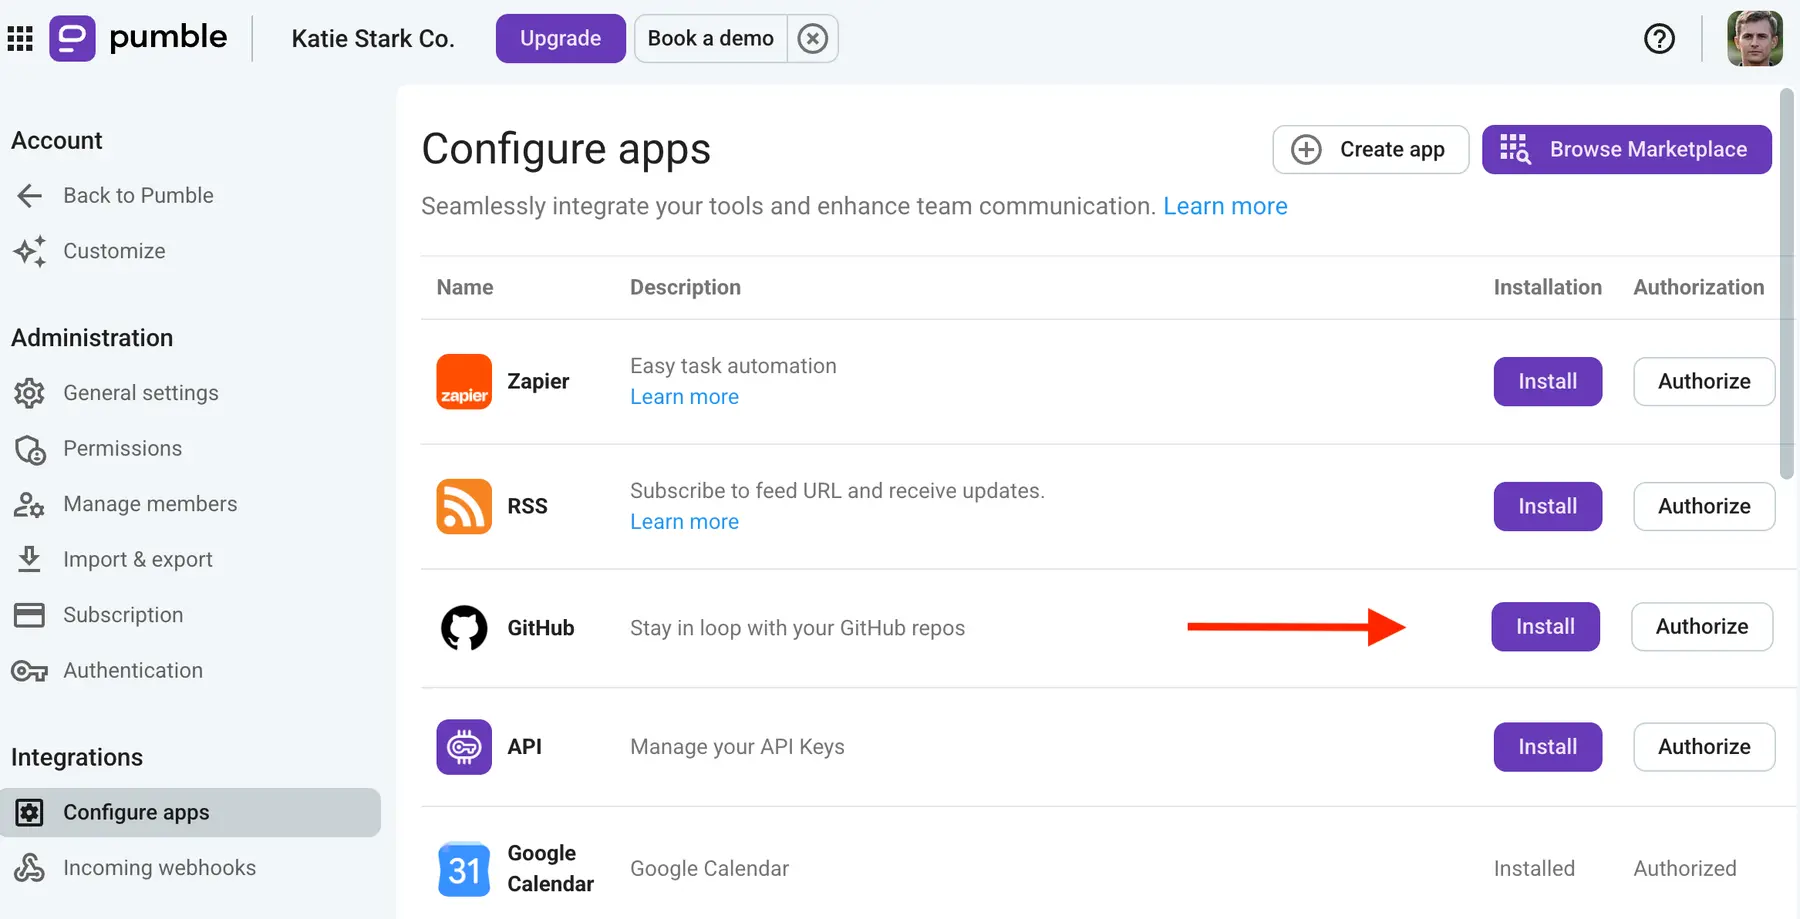The image size is (1800, 919).
Task: Click the Google Calendar app icon
Action: pyautogui.click(x=464, y=869)
